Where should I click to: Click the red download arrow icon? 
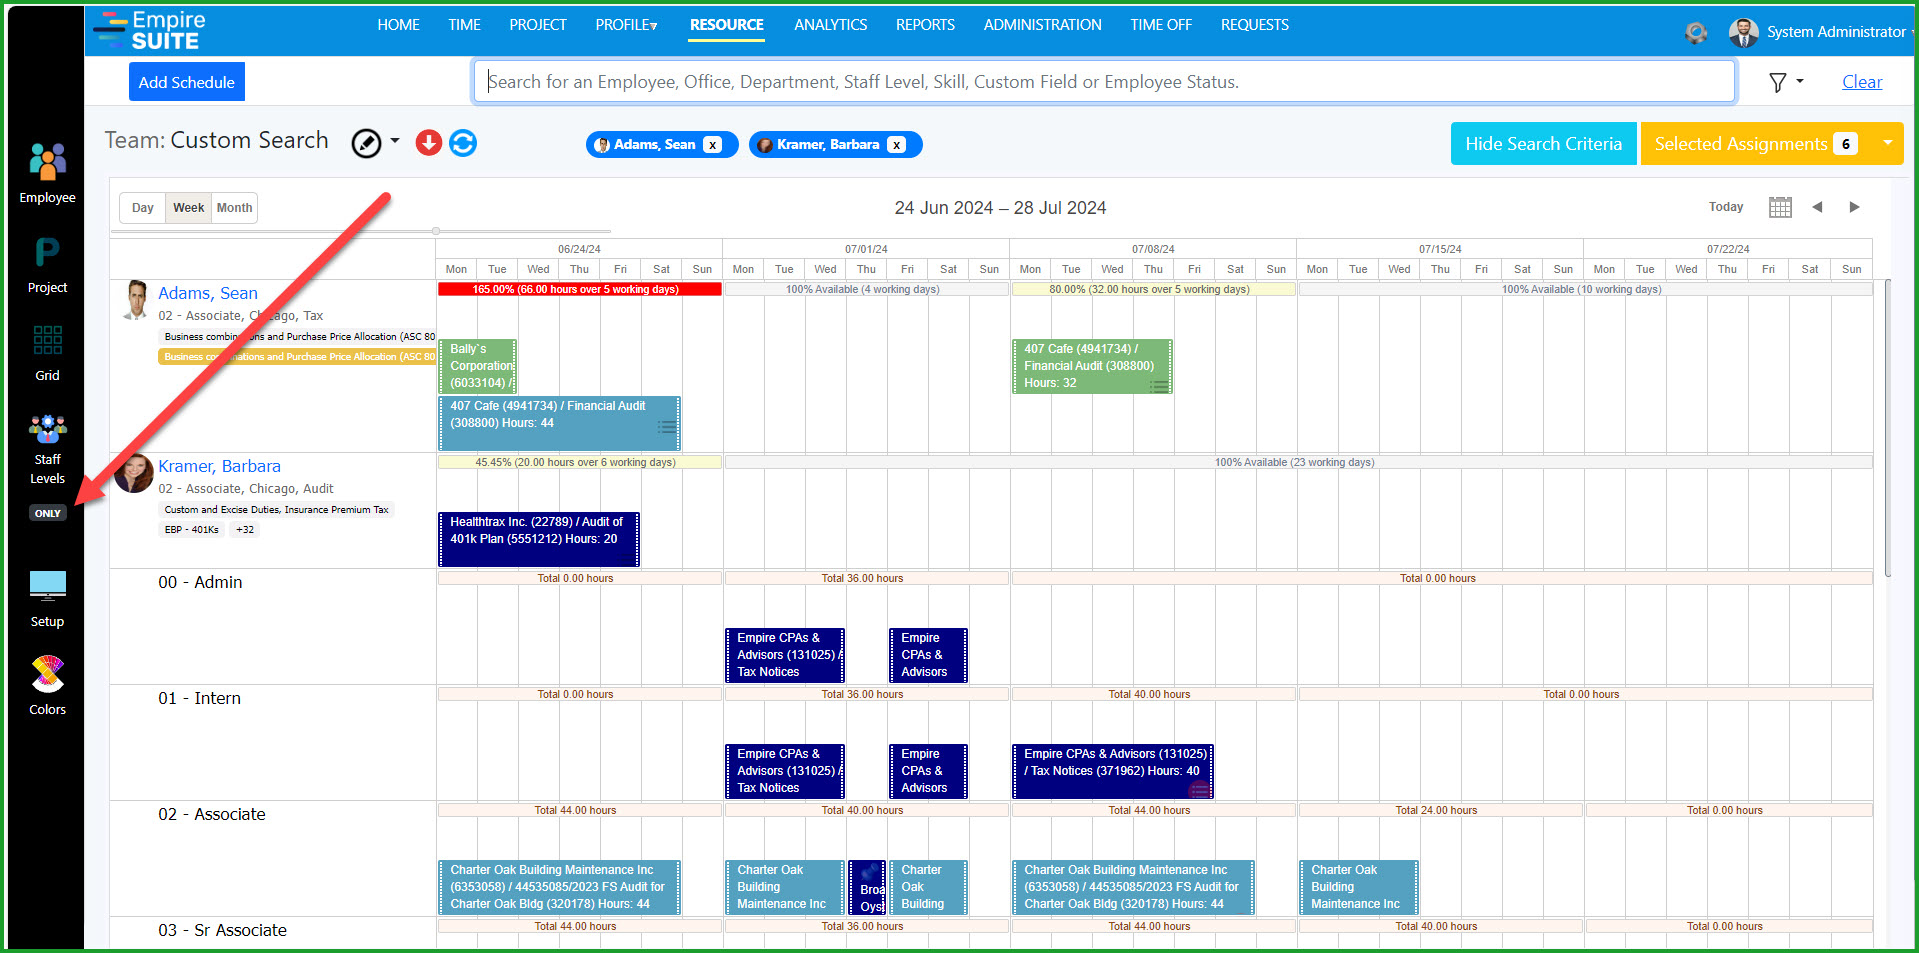[429, 143]
